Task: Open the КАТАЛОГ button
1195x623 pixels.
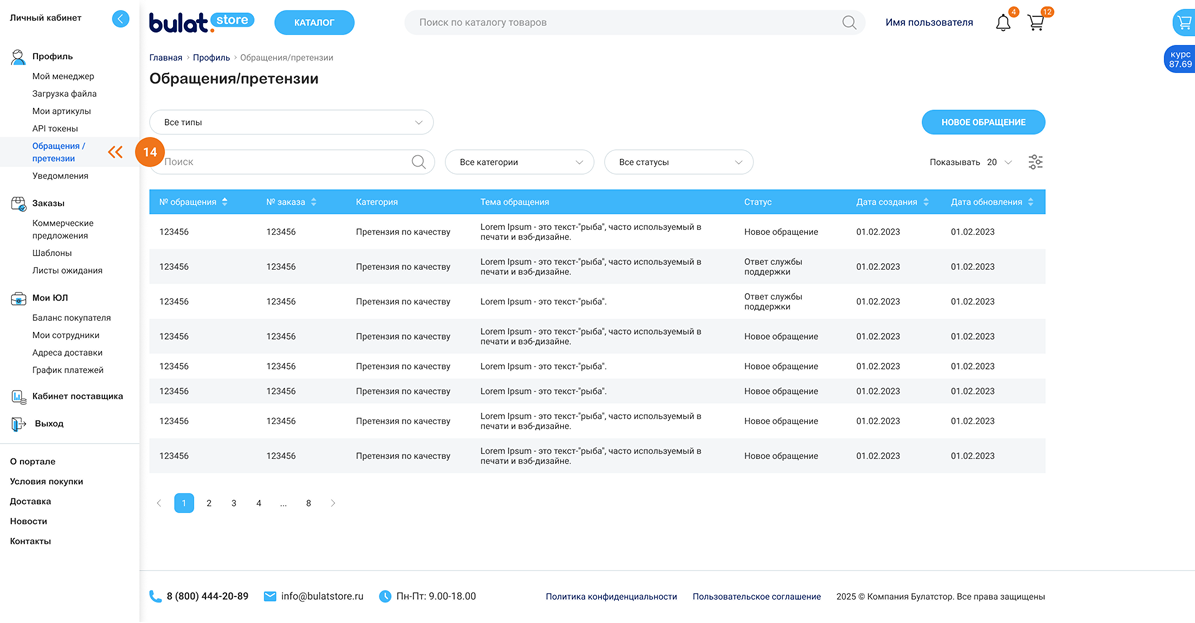Action: click(314, 22)
